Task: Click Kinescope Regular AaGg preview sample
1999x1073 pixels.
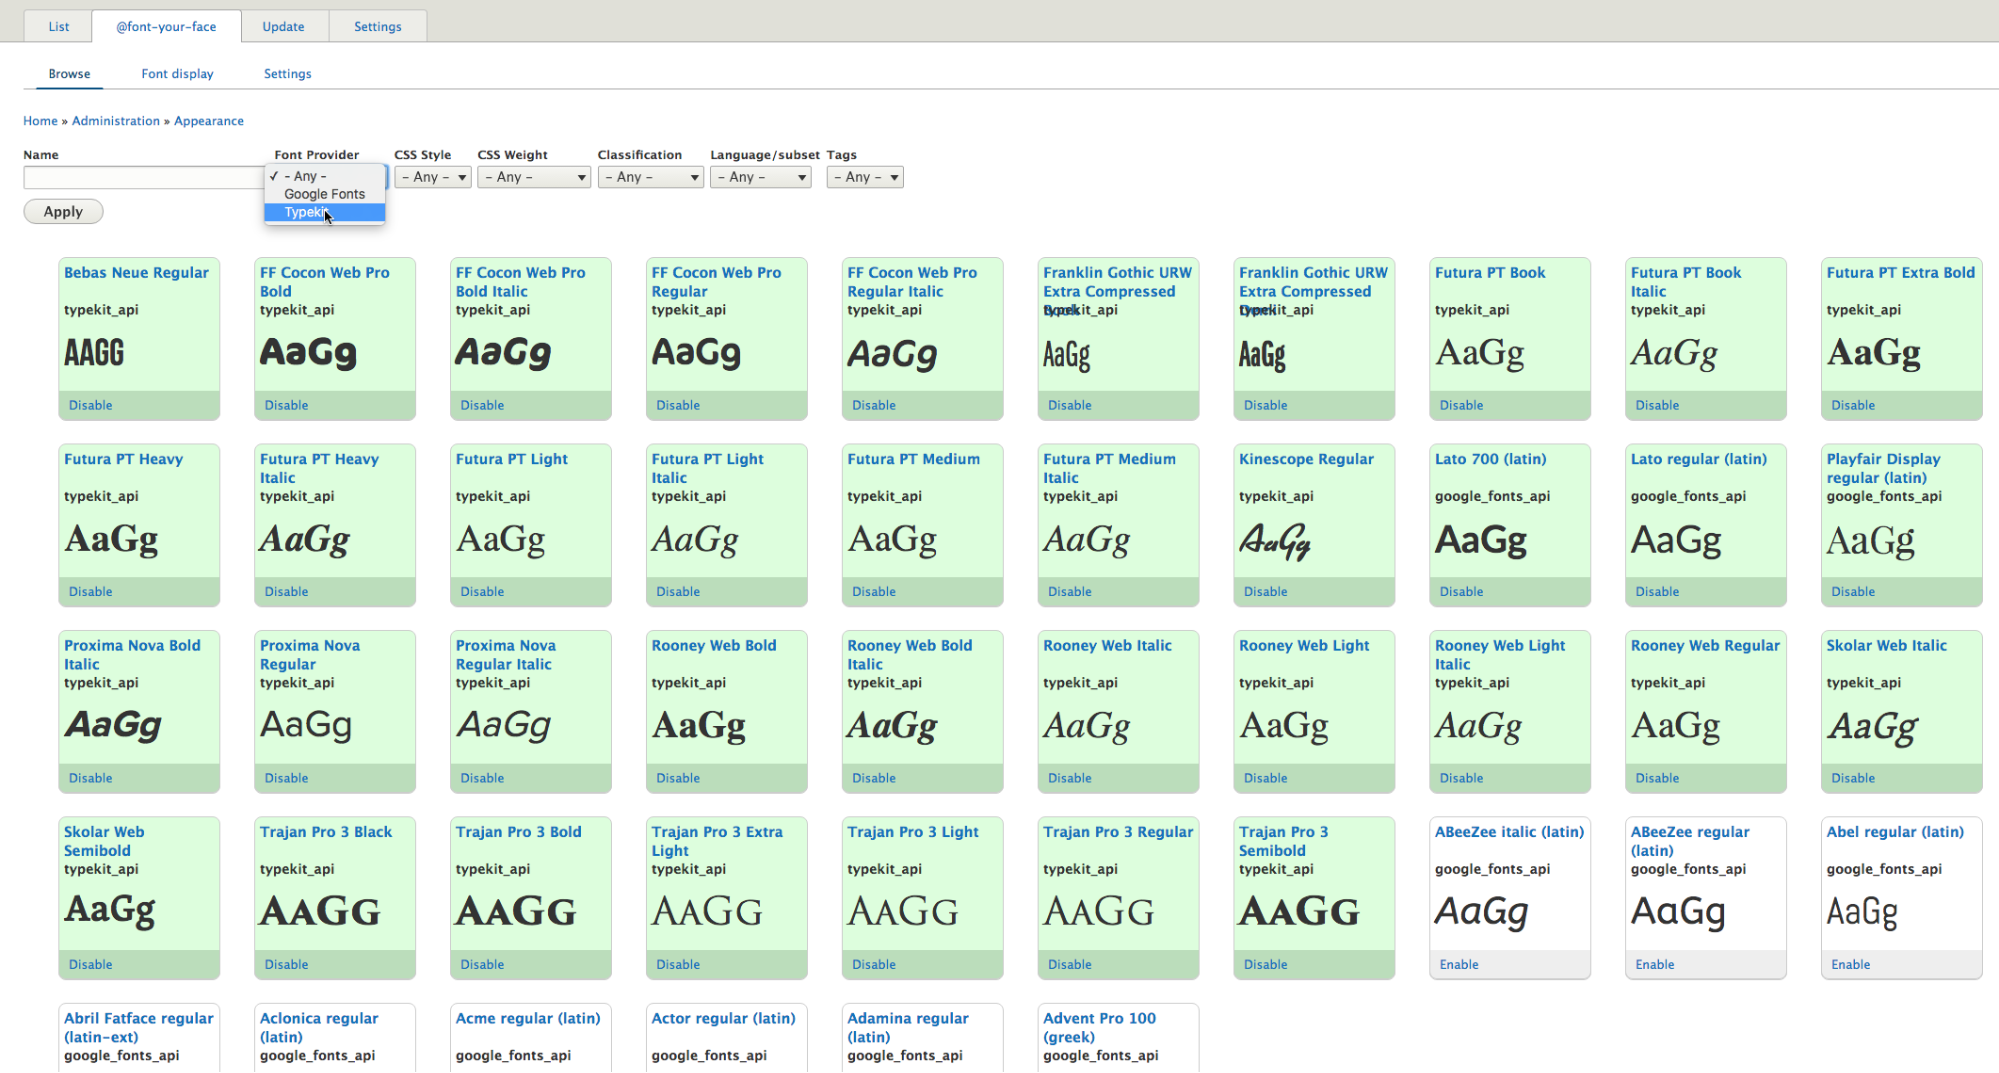Action: pyautogui.click(x=1275, y=541)
